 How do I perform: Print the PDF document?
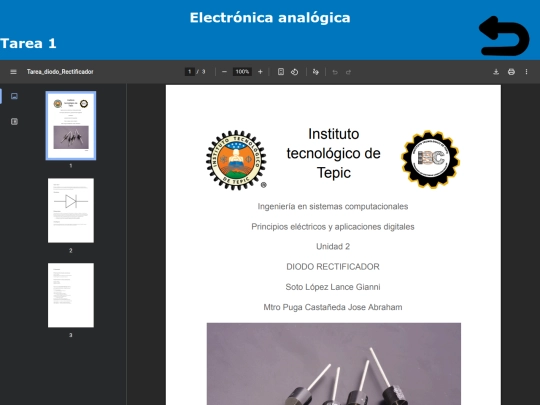[511, 72]
